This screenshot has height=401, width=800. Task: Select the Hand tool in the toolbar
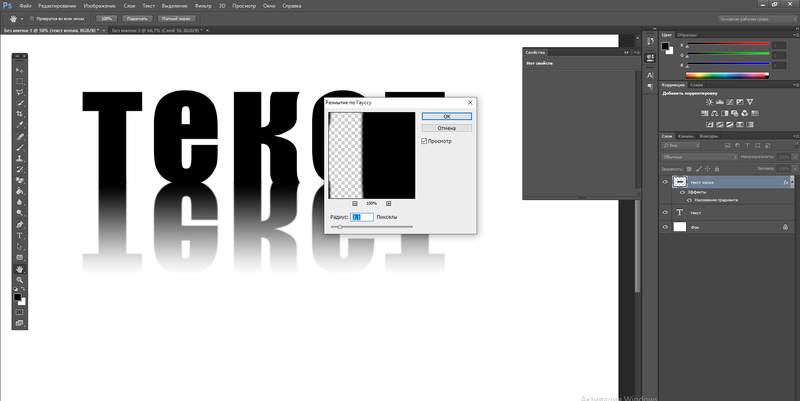click(x=19, y=270)
